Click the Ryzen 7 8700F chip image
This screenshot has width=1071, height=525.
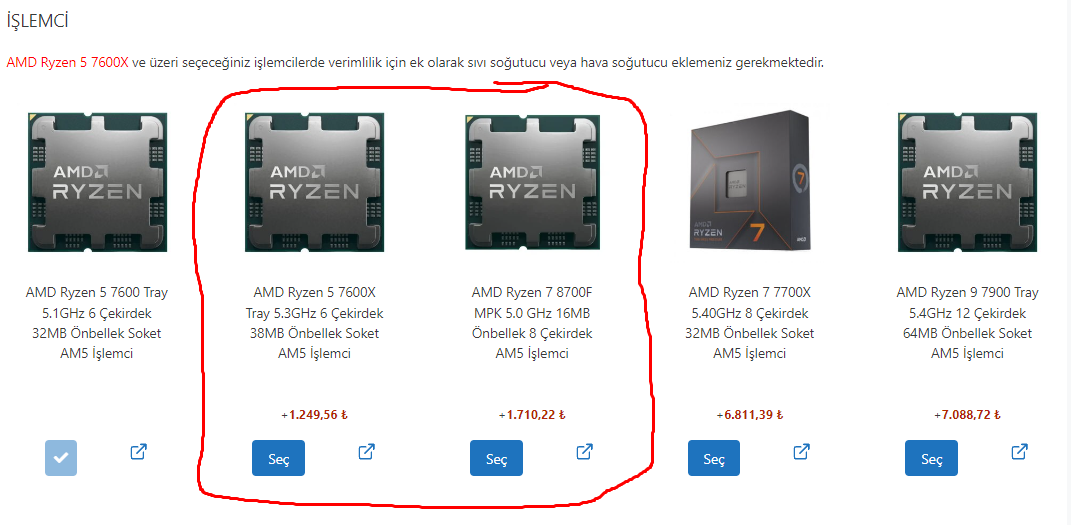[x=533, y=183]
